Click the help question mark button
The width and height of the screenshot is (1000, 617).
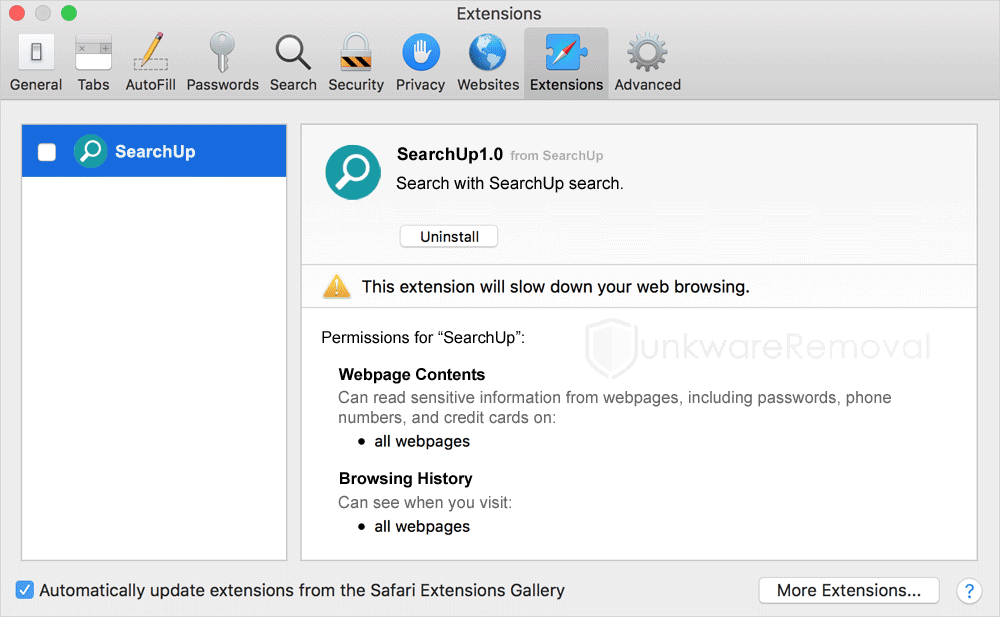(x=969, y=591)
